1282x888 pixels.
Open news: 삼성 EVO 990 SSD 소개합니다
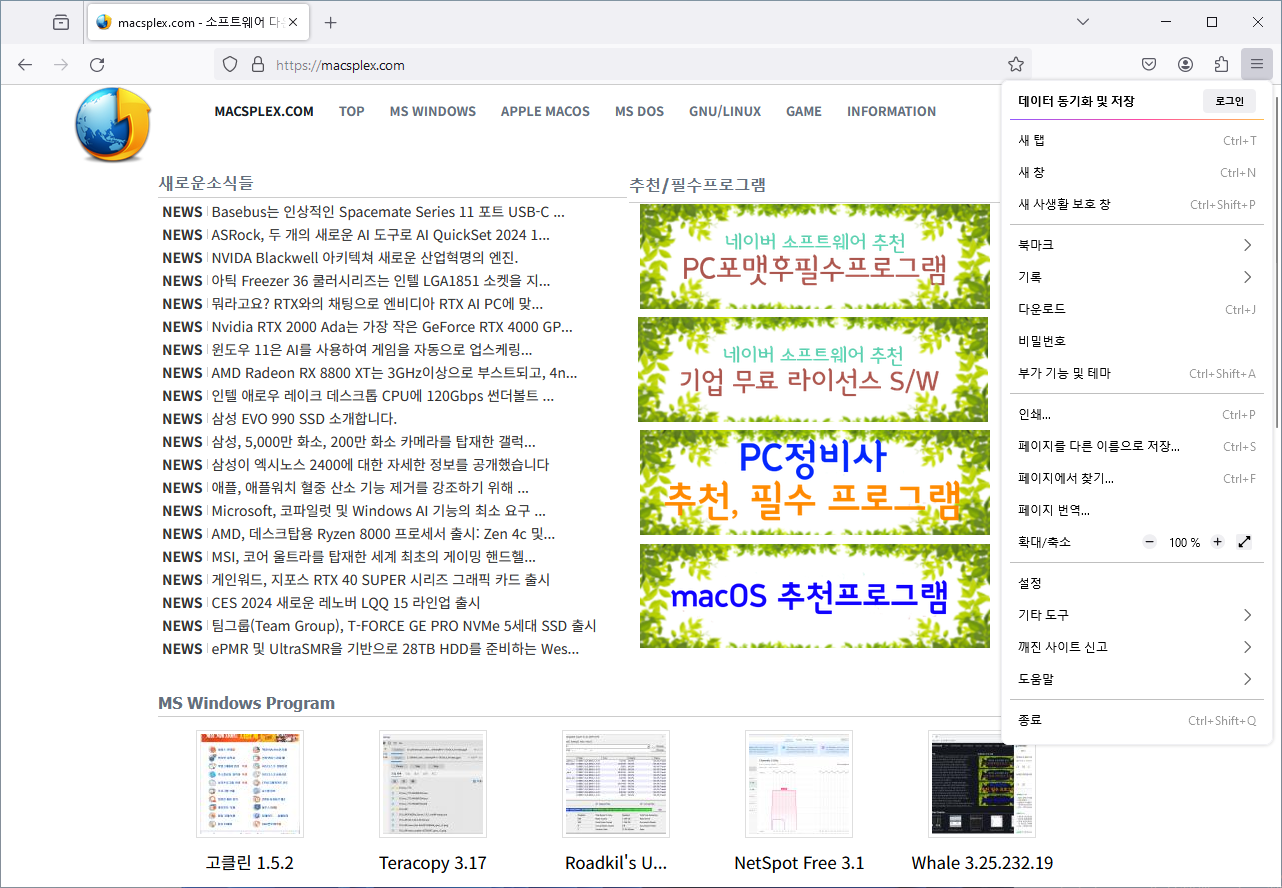(304, 418)
